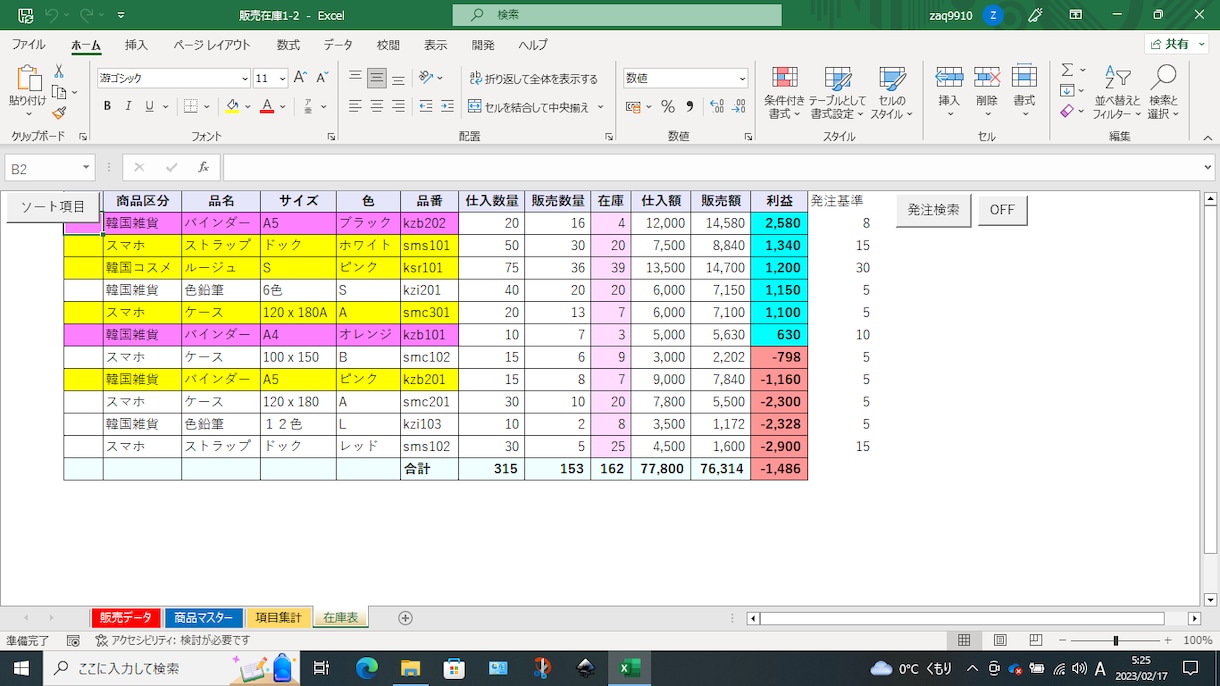Click the 発注検索 button
Screen dimensions: 1220x686
tap(933, 210)
